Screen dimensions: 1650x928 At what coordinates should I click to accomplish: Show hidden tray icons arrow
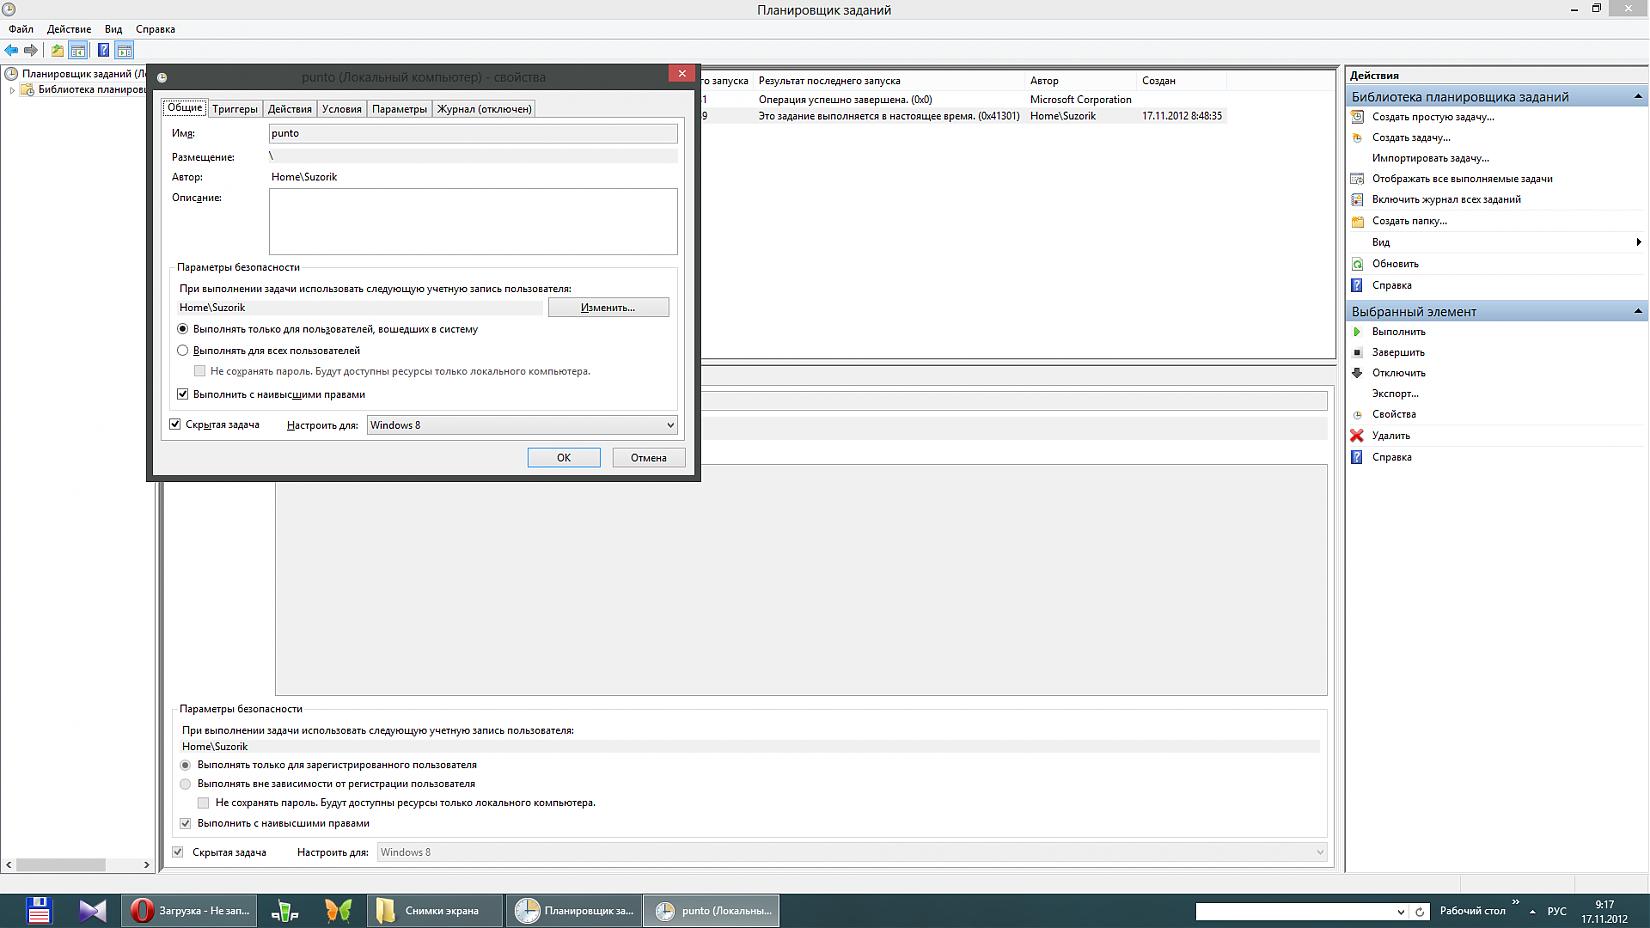click(x=1532, y=911)
